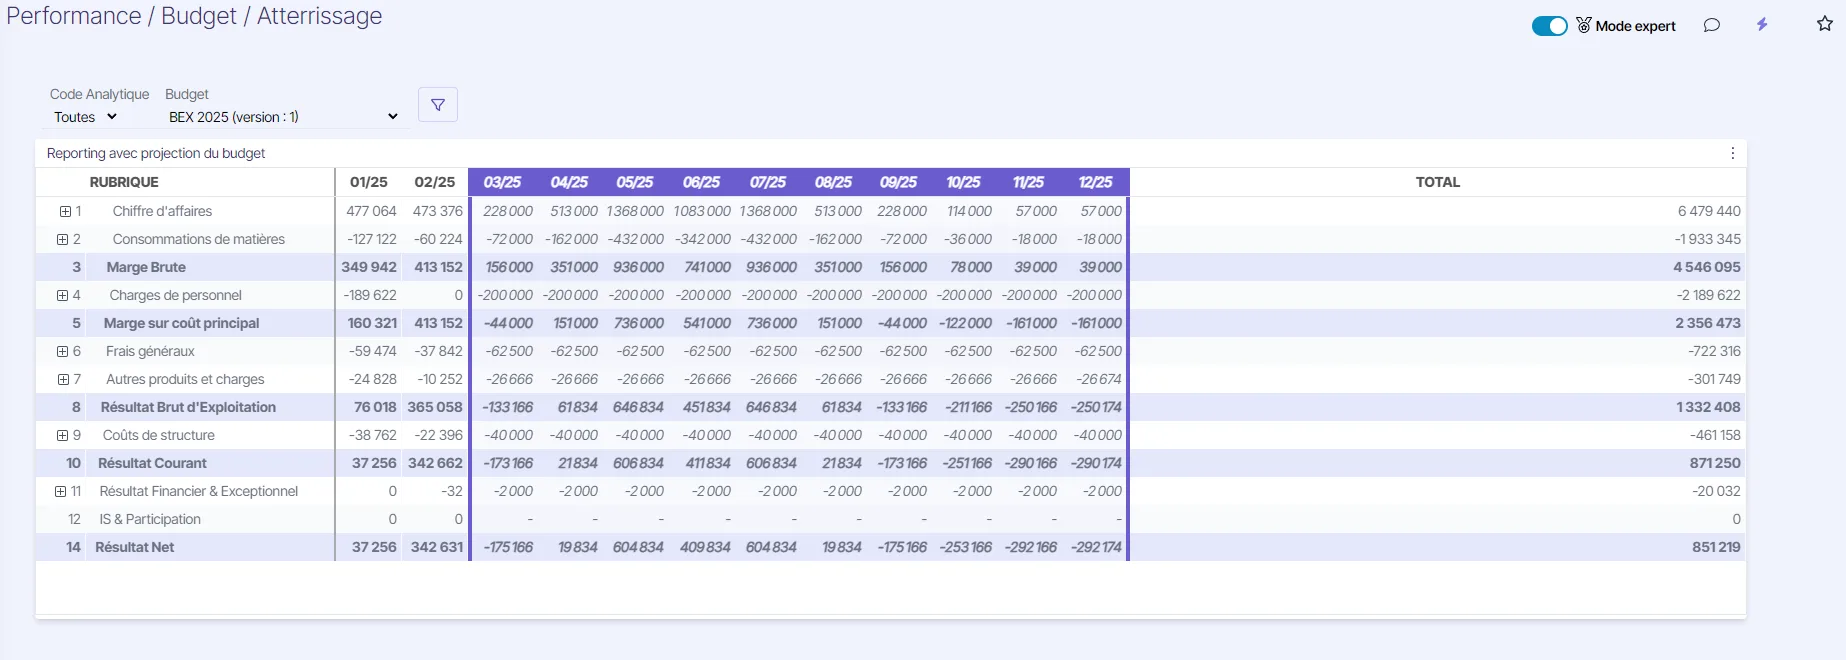Open the Code Analytique Toutes dropdown

click(x=86, y=117)
